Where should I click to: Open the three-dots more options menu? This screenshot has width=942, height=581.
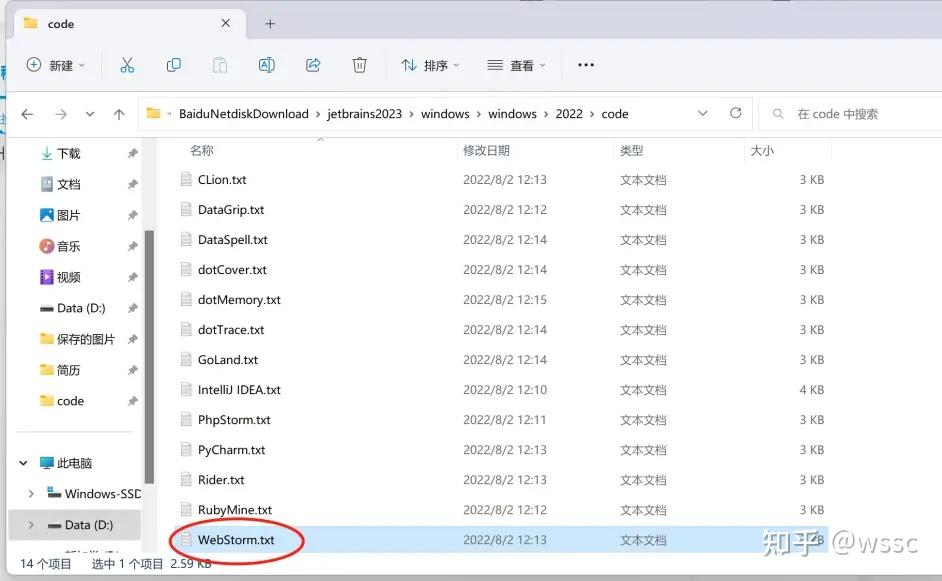coord(586,65)
